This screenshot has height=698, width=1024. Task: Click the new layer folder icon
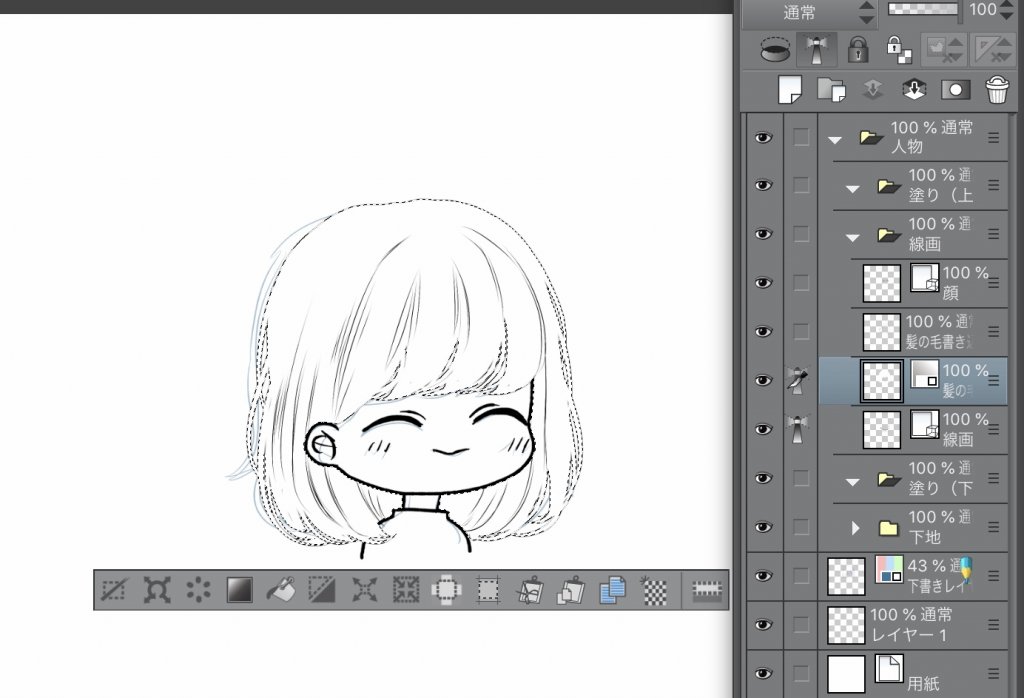pos(830,90)
